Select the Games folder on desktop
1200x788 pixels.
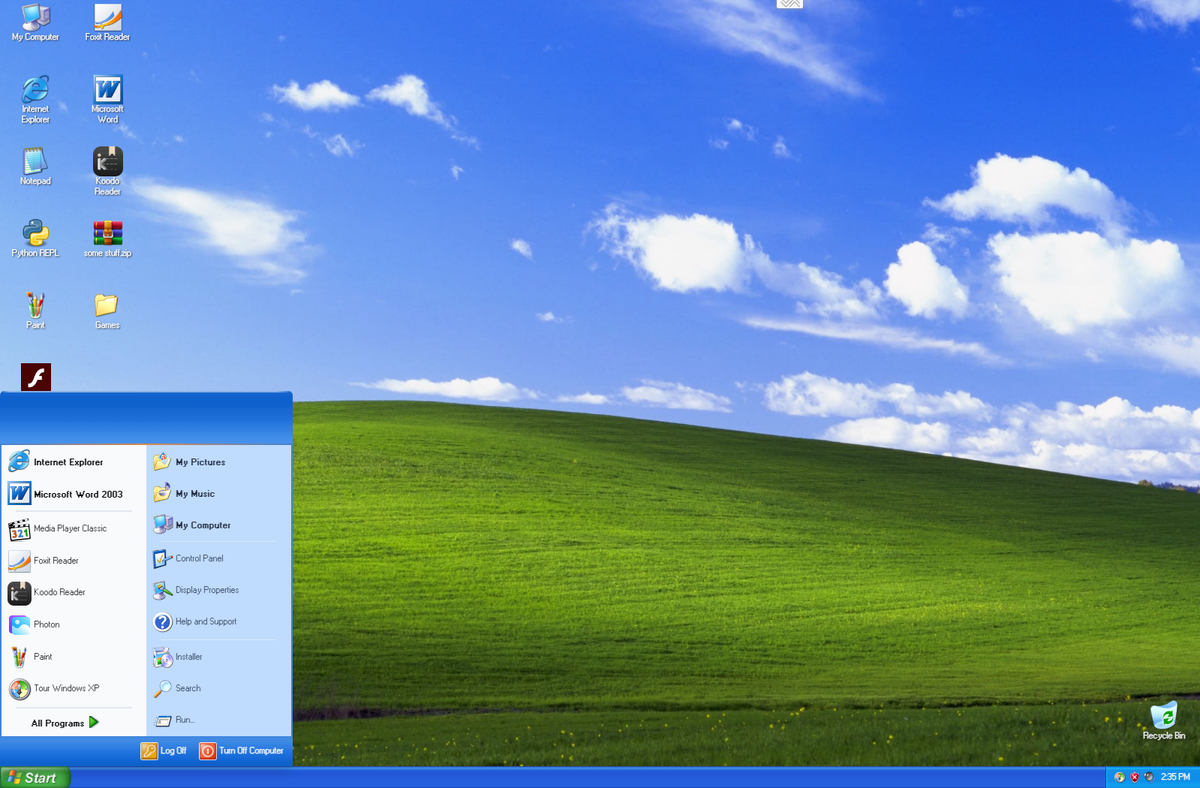point(107,310)
